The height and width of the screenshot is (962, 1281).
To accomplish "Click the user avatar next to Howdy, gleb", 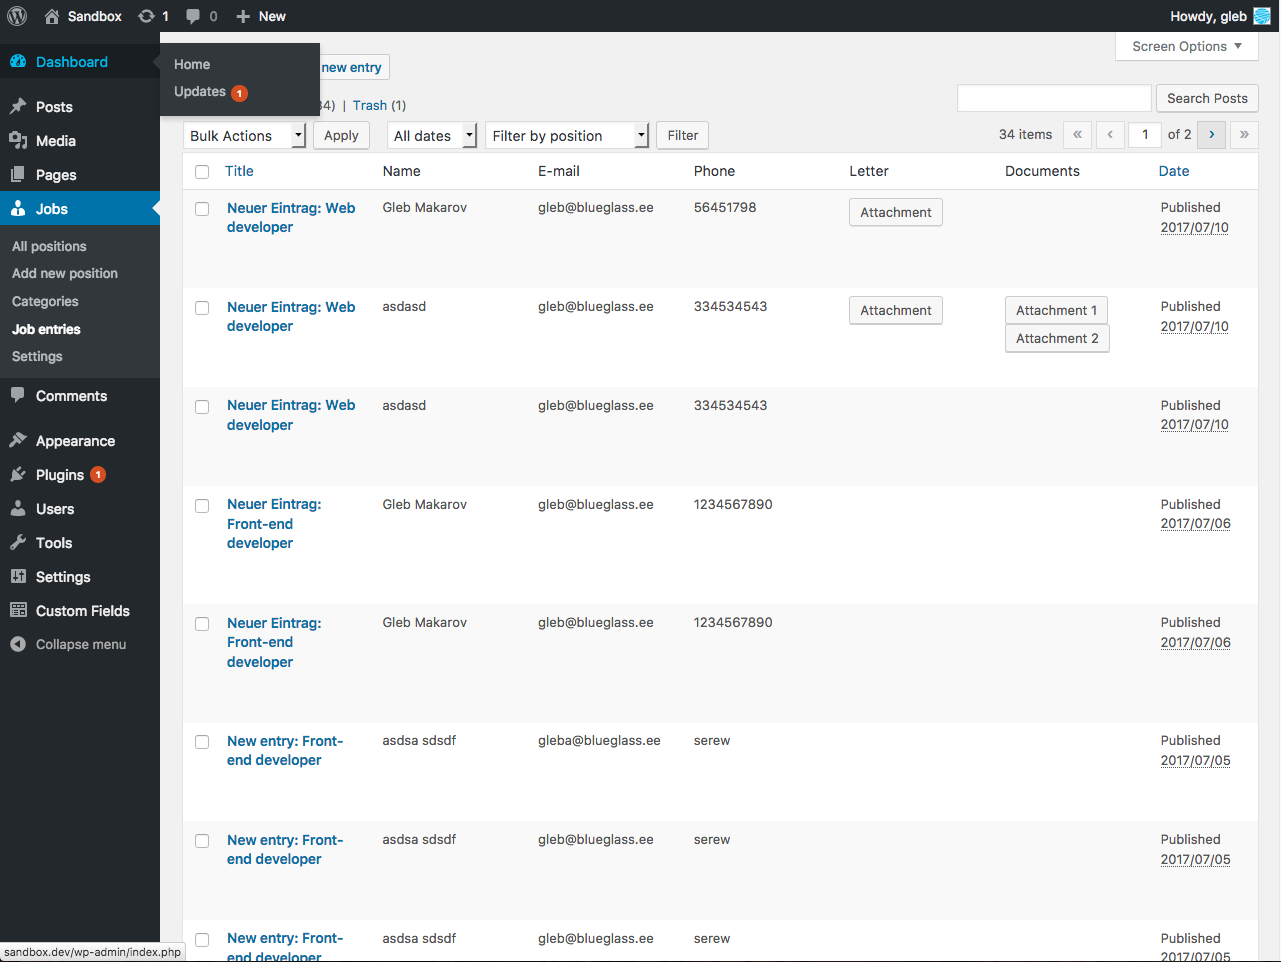I will point(1262,16).
